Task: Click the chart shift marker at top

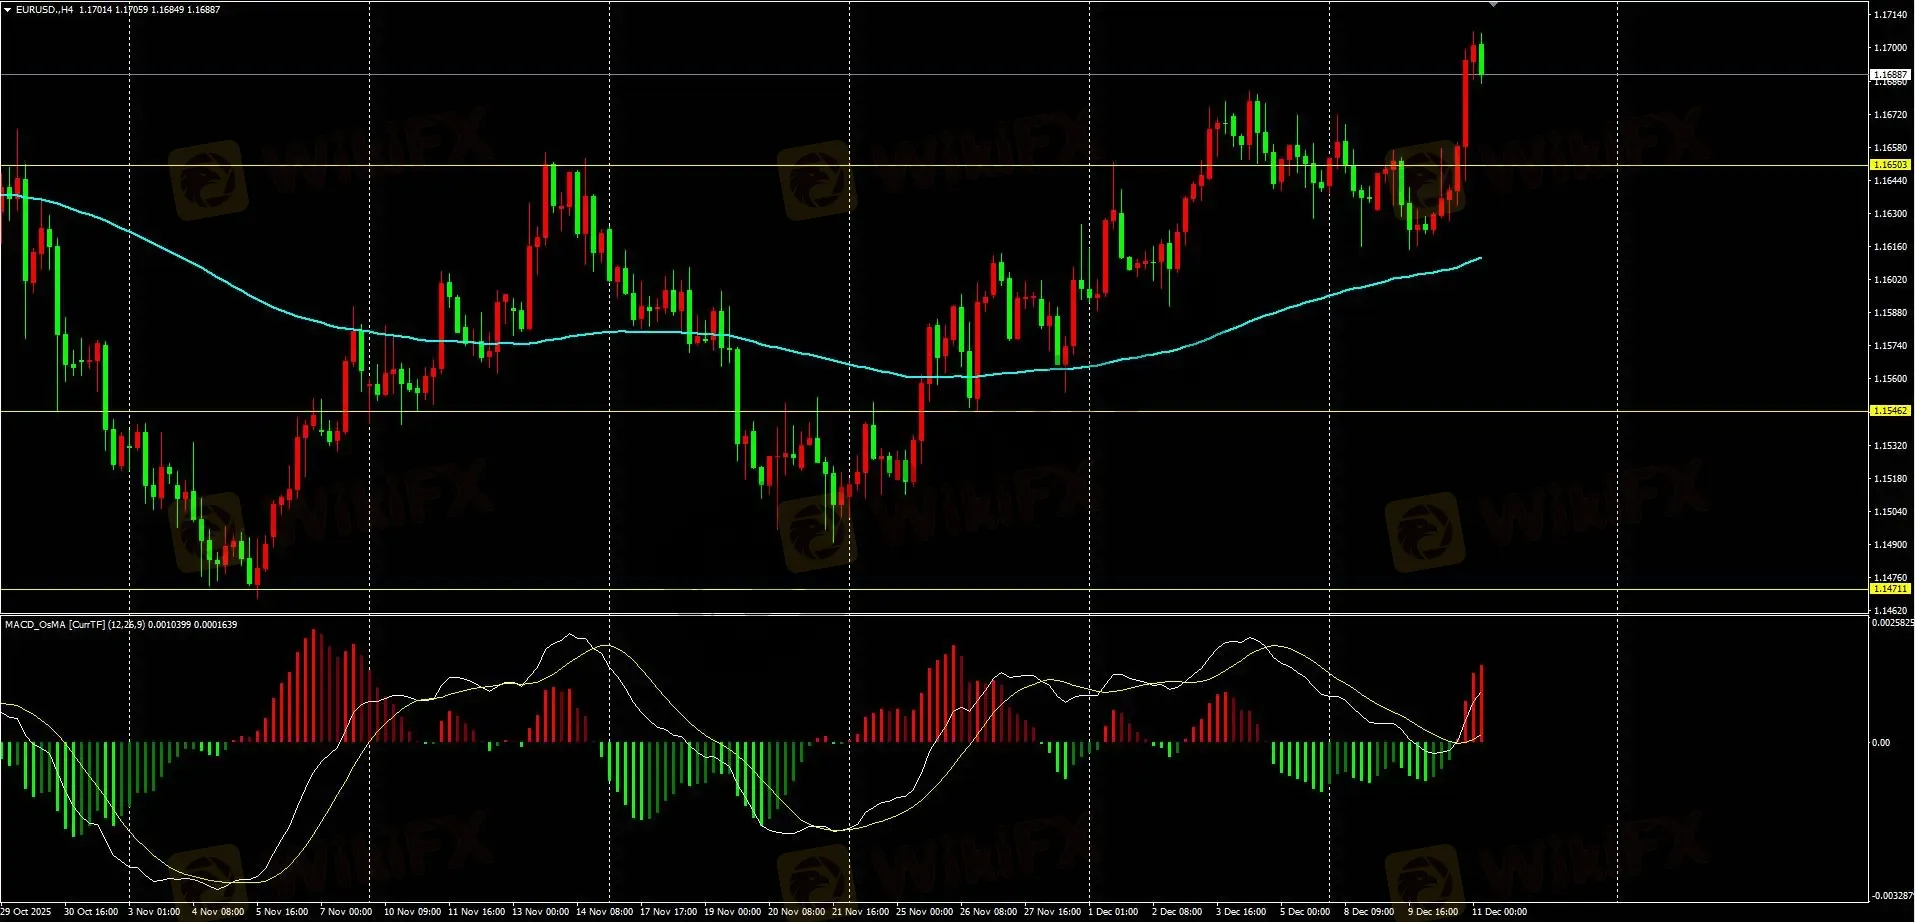Action: point(1493,5)
